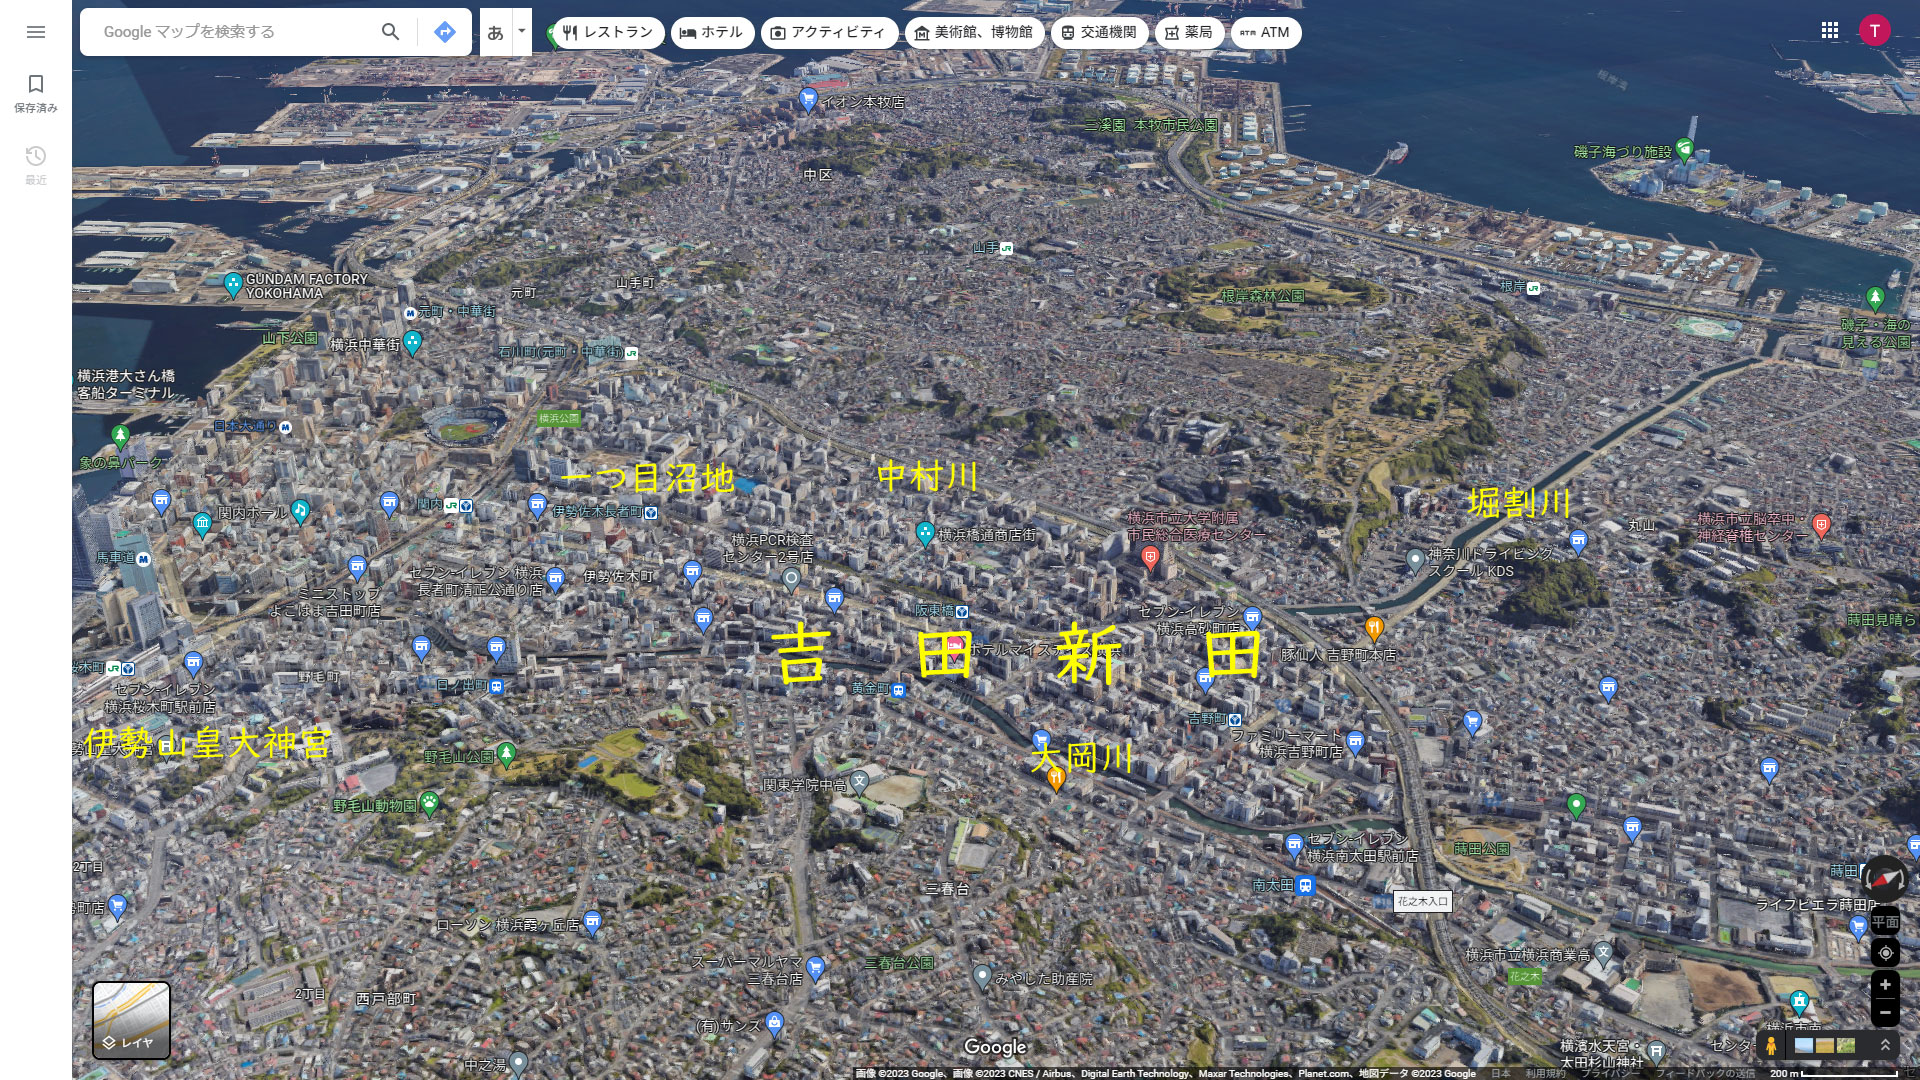This screenshot has width=1920, height=1080.
Task: Expand the imagery strip with double chevron
Action: click(x=1885, y=1045)
